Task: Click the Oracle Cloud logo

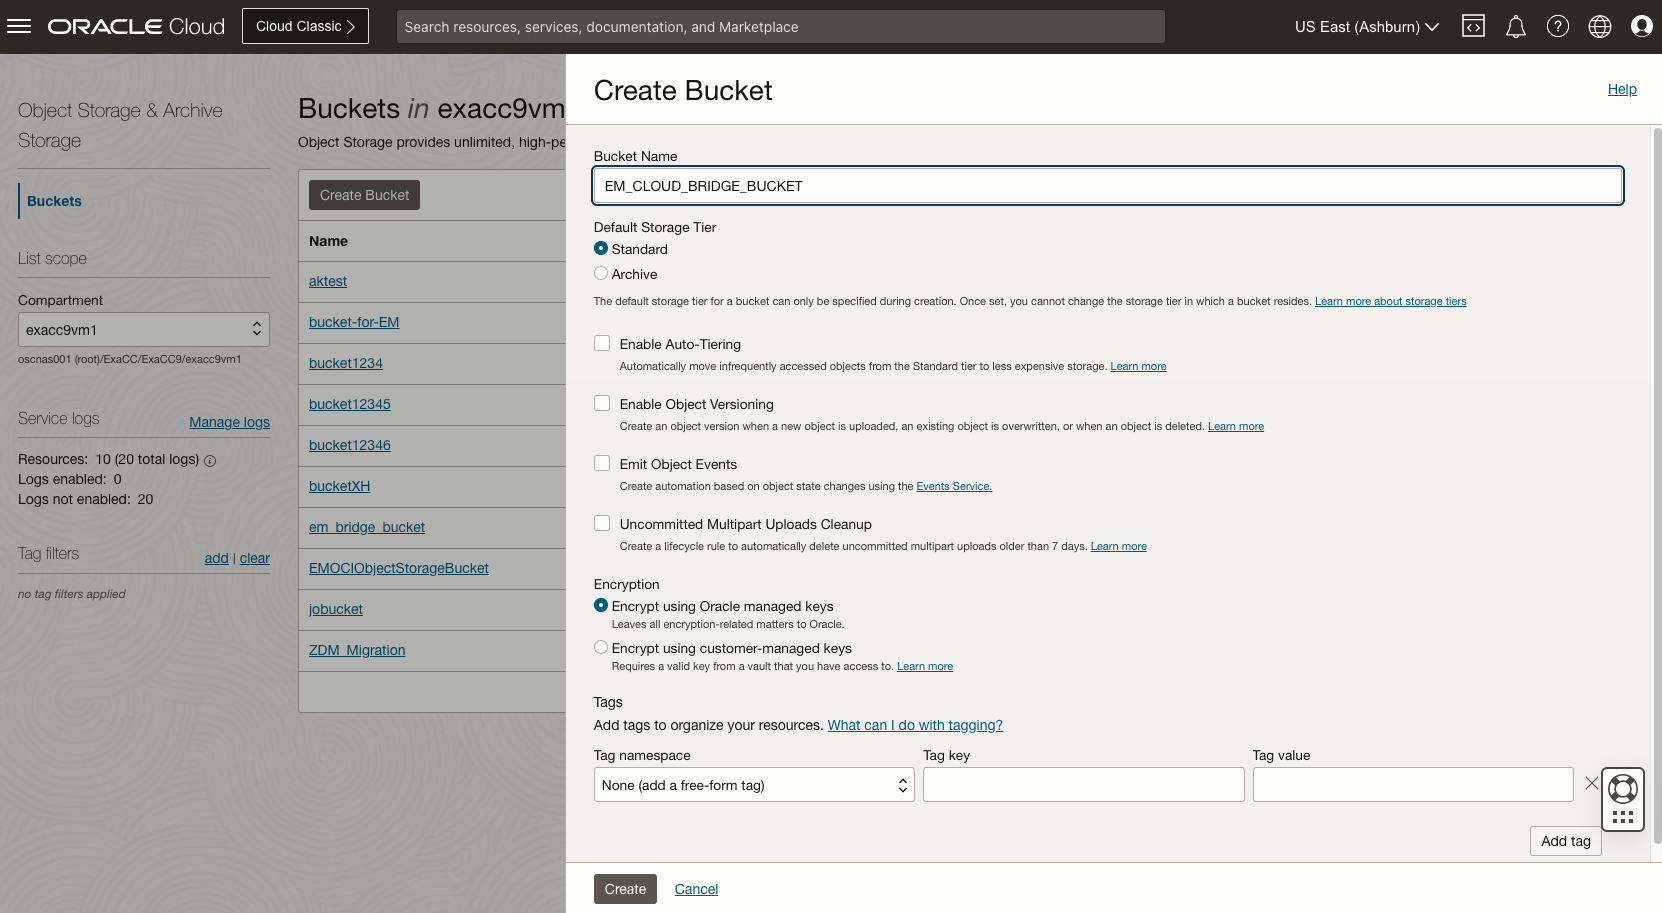Action: (137, 27)
